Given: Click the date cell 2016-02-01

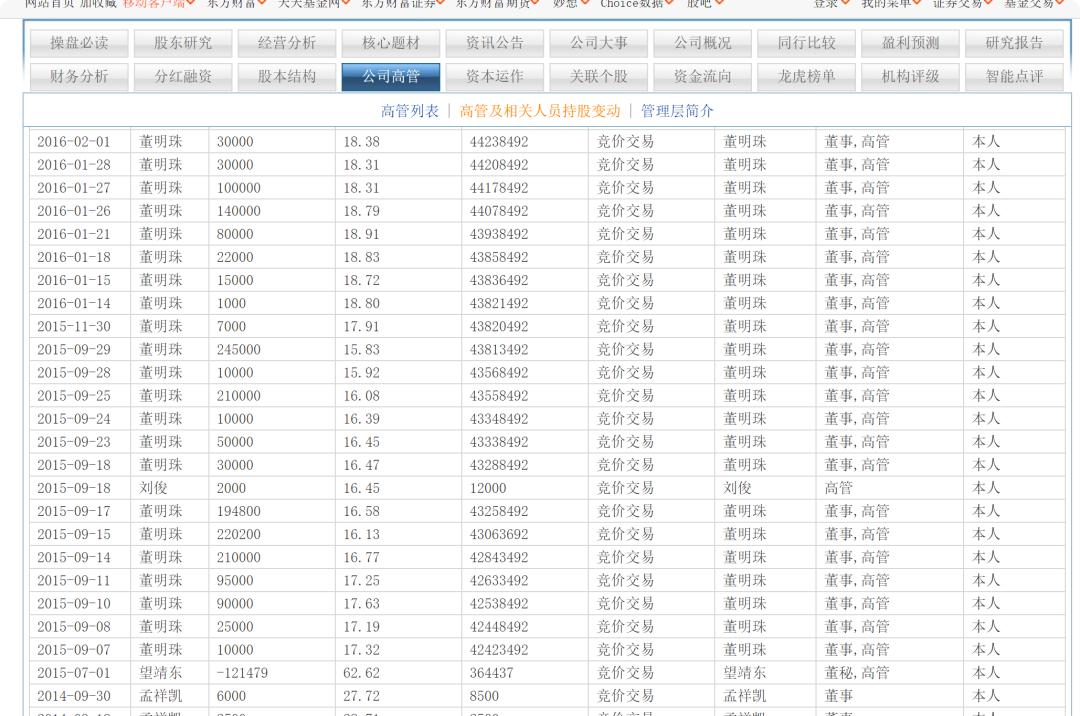Looking at the screenshot, I should pyautogui.click(x=74, y=142).
